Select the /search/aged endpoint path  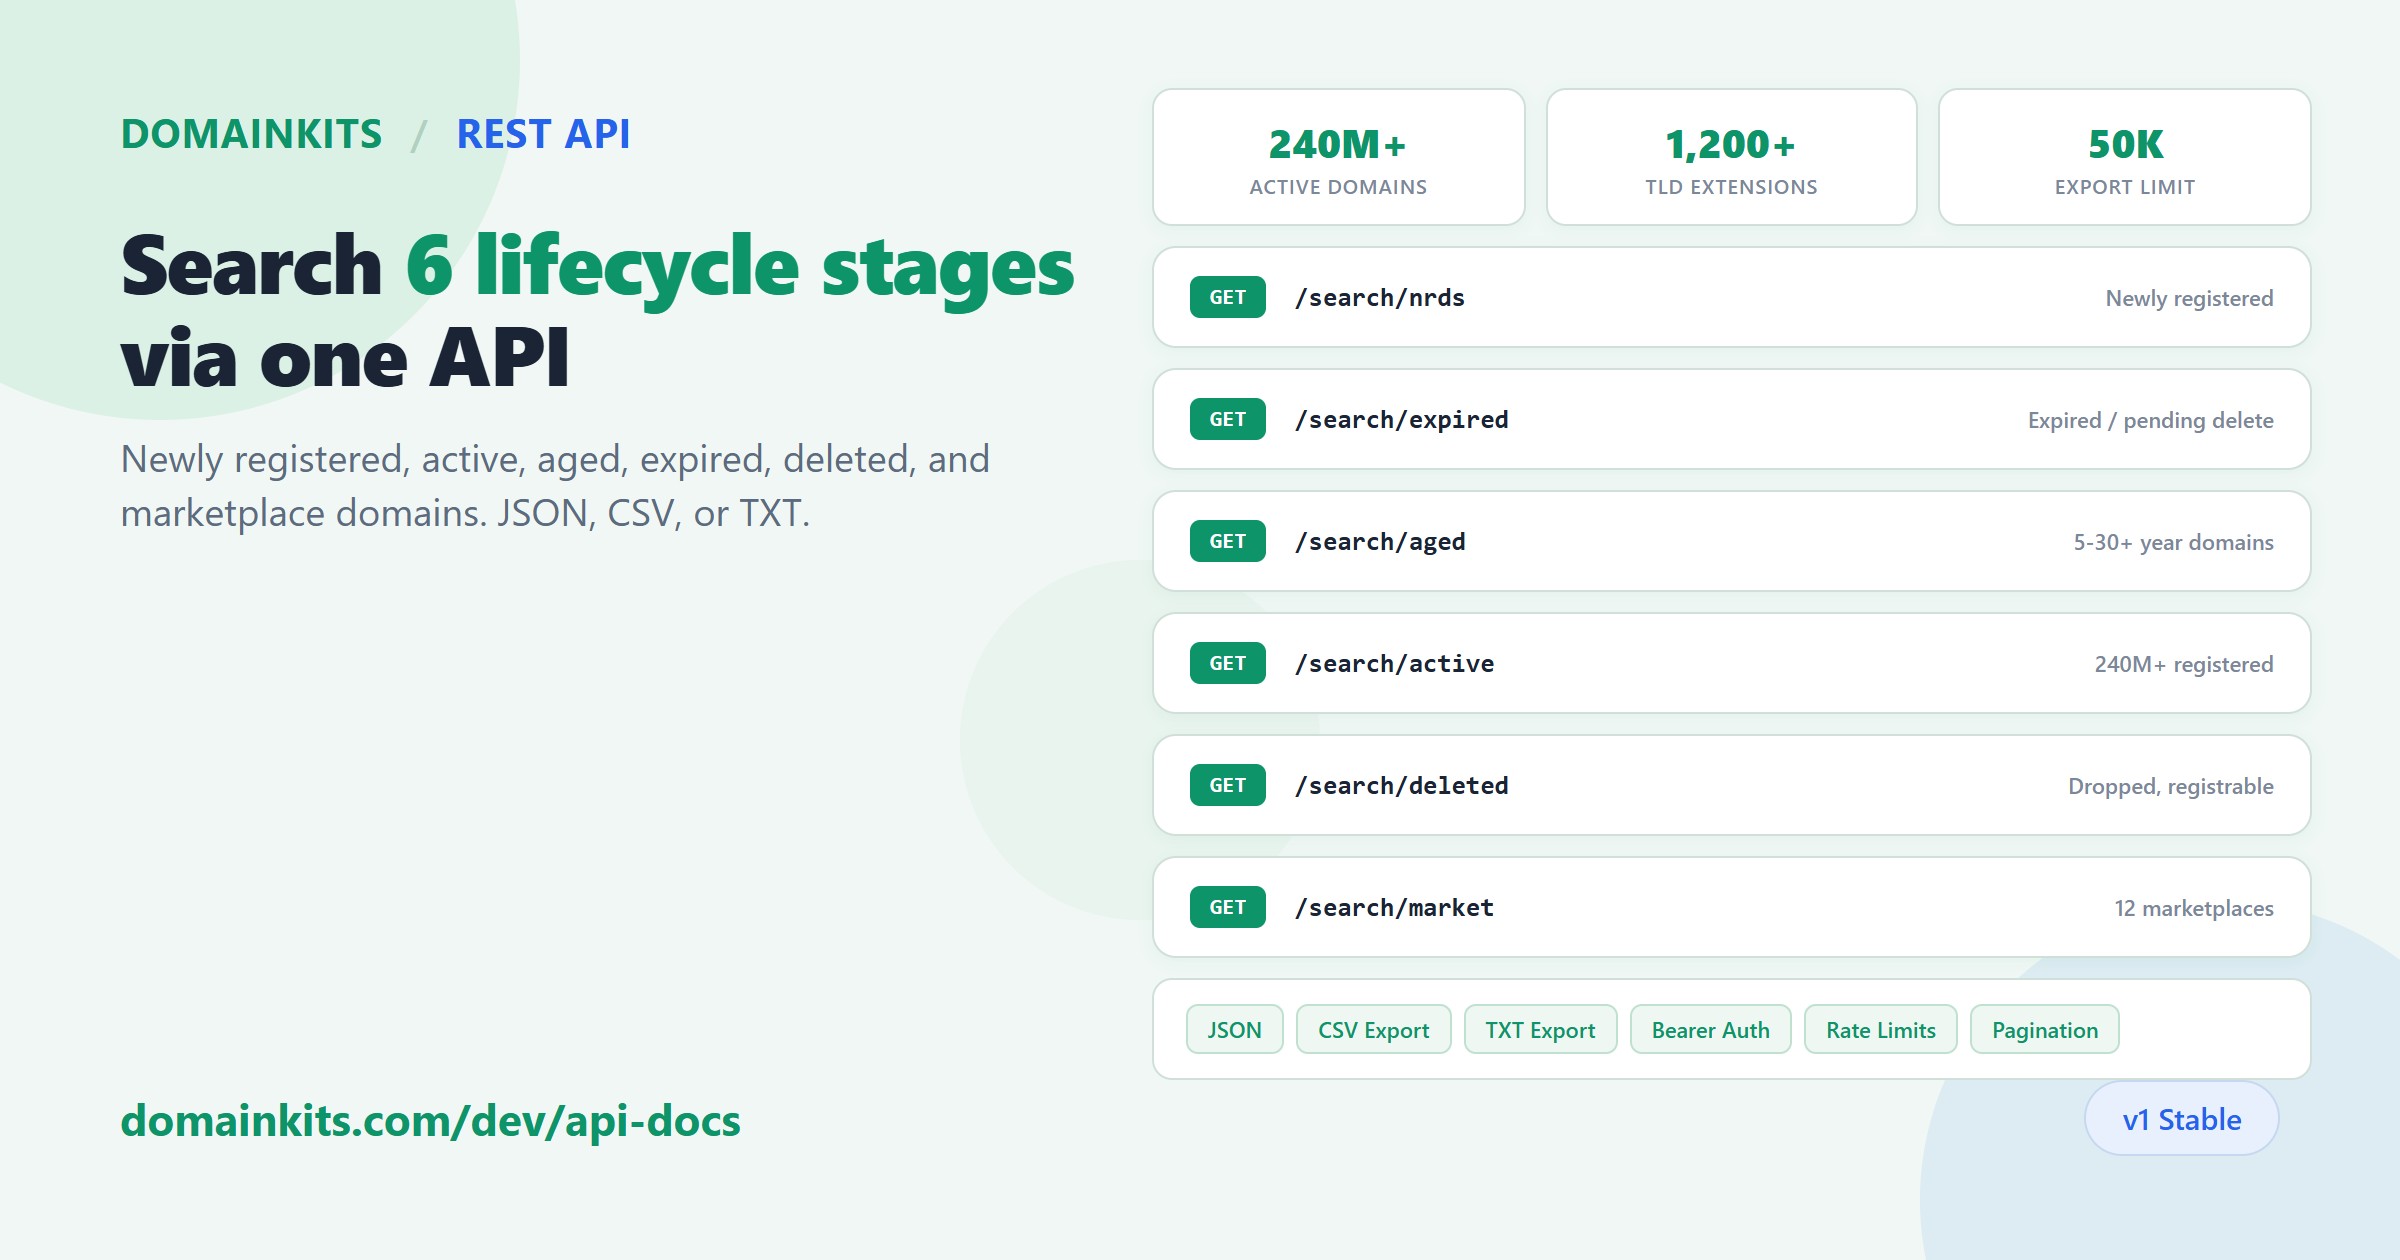click(x=1380, y=542)
